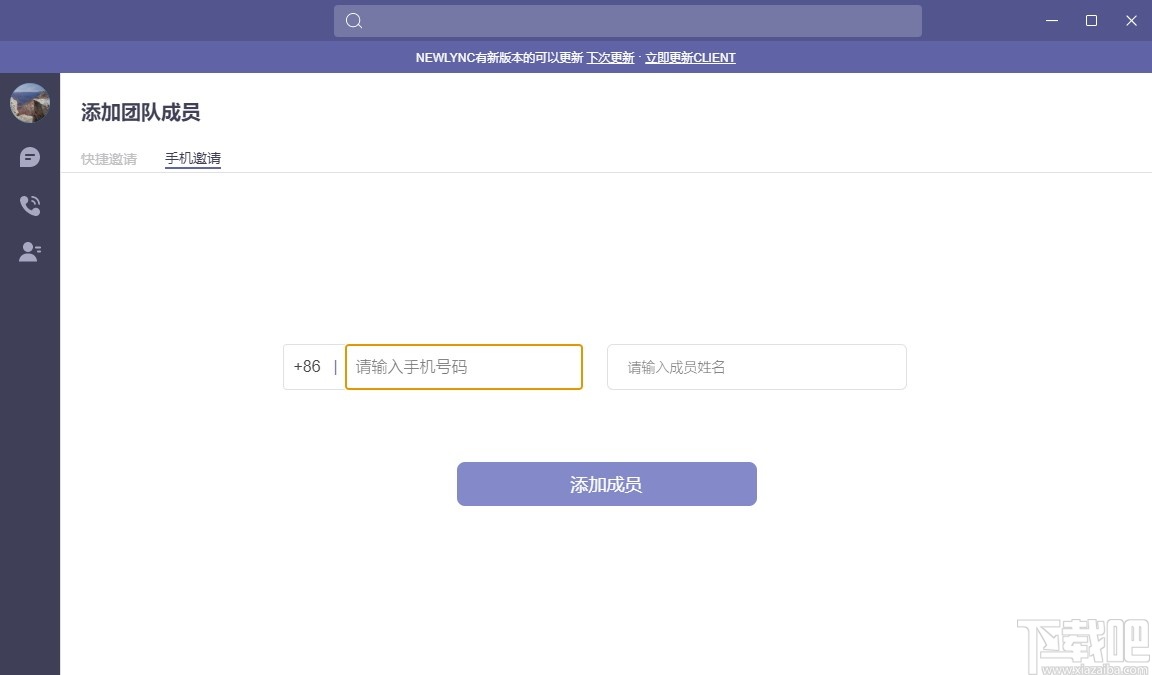Click the search bar at the top
Viewport: 1152px width, 675px height.
tap(628, 20)
